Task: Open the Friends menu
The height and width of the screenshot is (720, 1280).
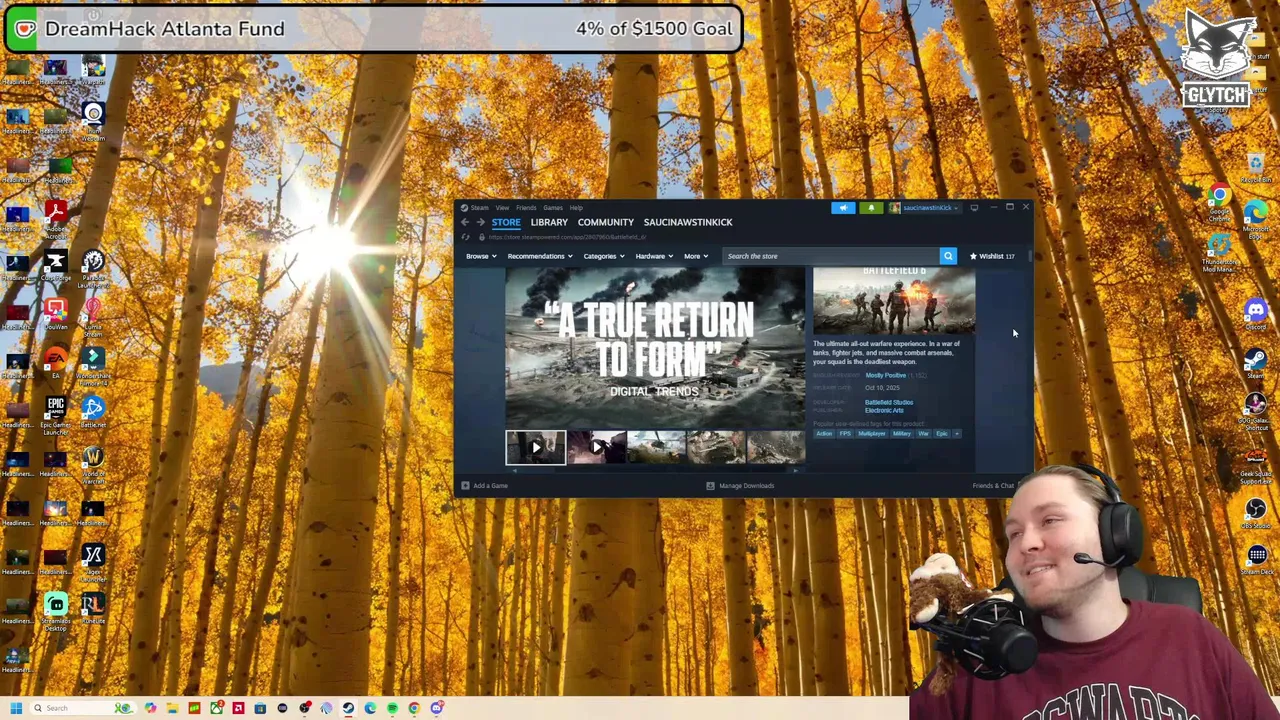Action: tap(526, 208)
